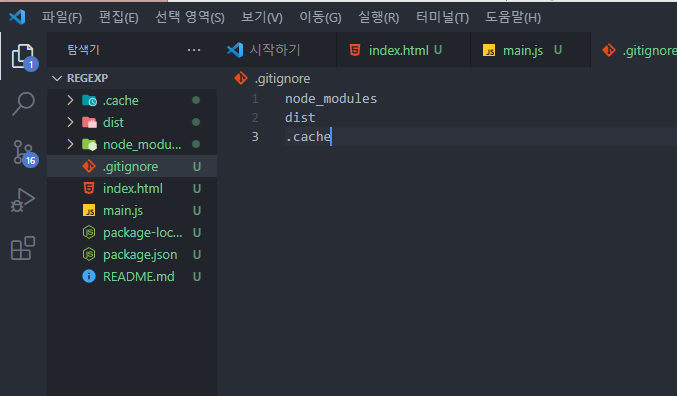Open the 이동(G) menu
The image size is (677, 396).
tap(320, 17)
